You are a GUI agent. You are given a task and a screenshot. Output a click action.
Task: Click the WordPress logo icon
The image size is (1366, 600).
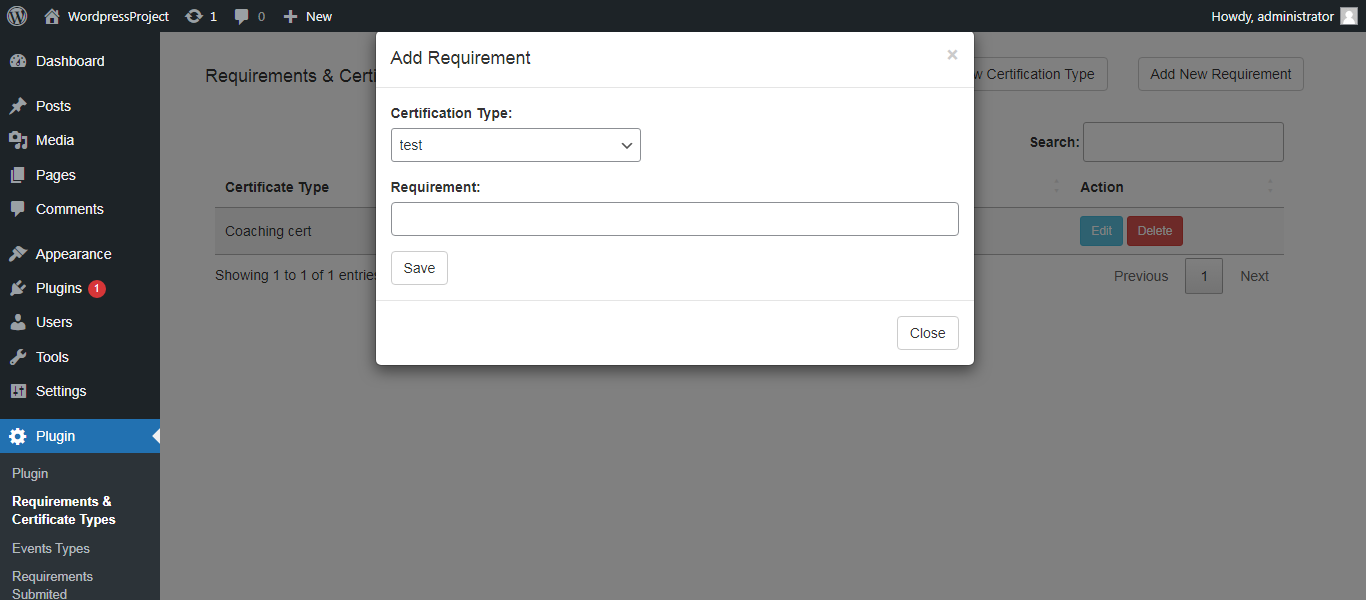coord(16,16)
